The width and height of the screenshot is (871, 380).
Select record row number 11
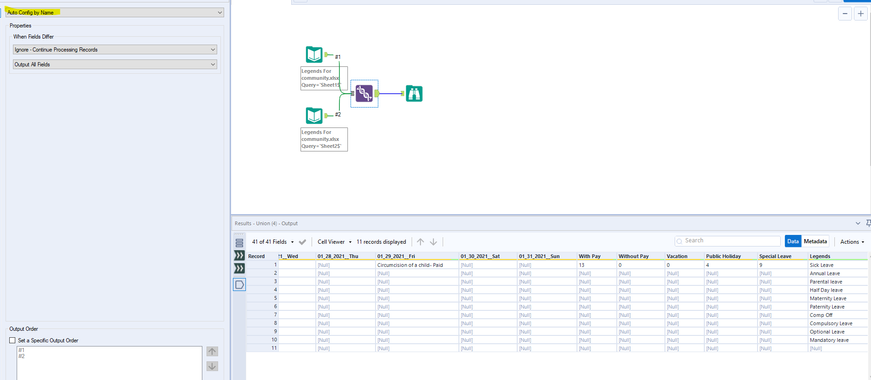pos(262,348)
